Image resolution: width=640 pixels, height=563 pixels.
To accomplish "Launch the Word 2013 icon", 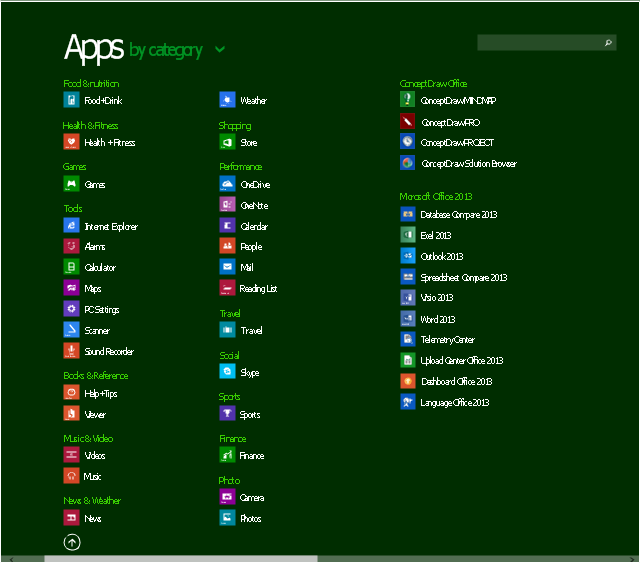I will coord(407,319).
